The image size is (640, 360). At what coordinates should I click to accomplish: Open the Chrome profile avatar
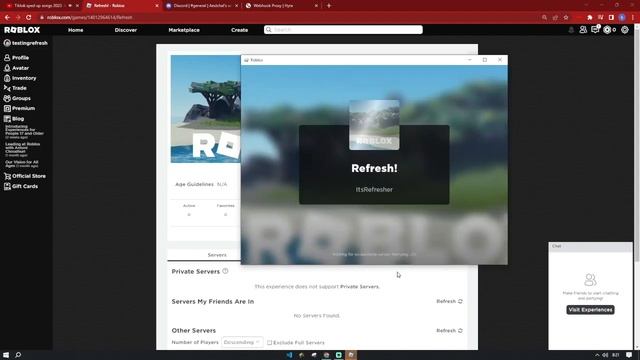click(622, 18)
